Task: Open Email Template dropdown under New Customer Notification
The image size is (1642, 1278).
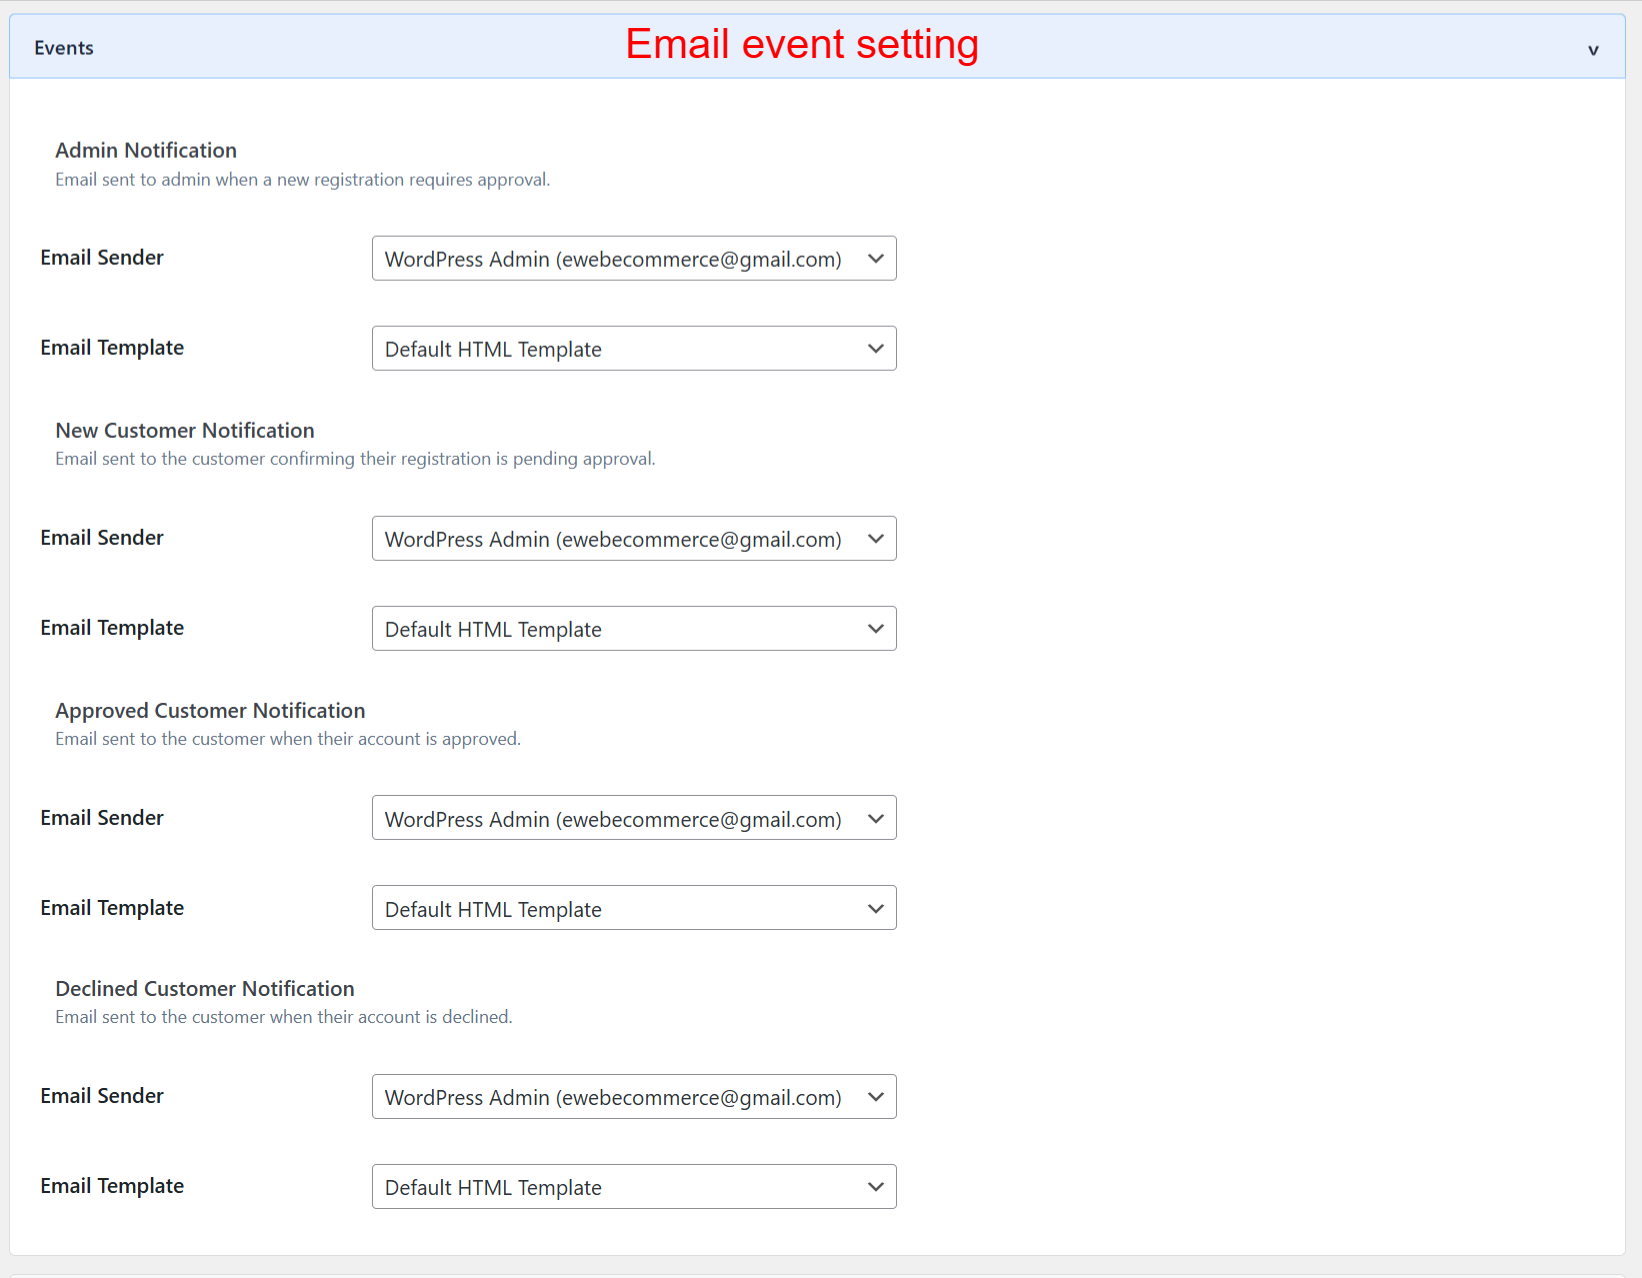Action: [x=634, y=628]
